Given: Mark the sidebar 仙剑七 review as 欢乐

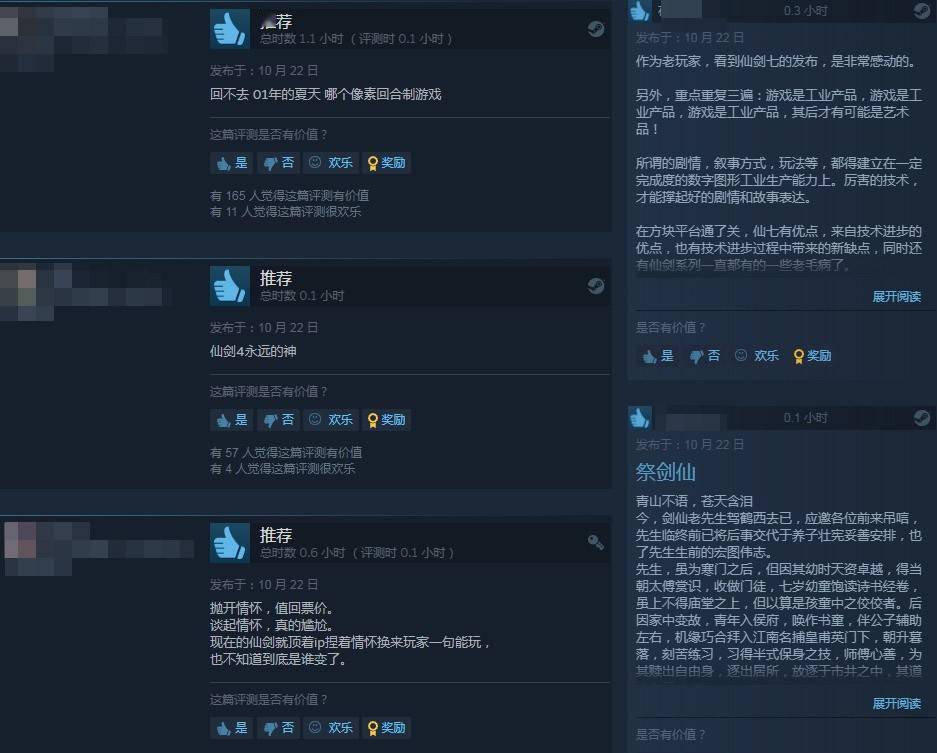Looking at the screenshot, I should pos(757,356).
